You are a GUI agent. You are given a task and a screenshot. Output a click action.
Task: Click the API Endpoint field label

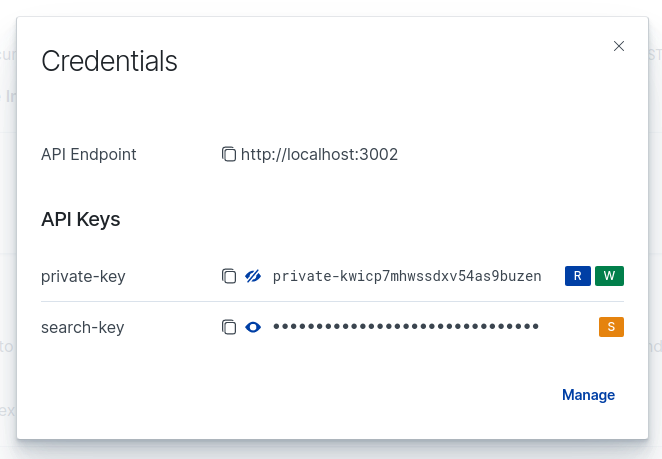click(89, 155)
